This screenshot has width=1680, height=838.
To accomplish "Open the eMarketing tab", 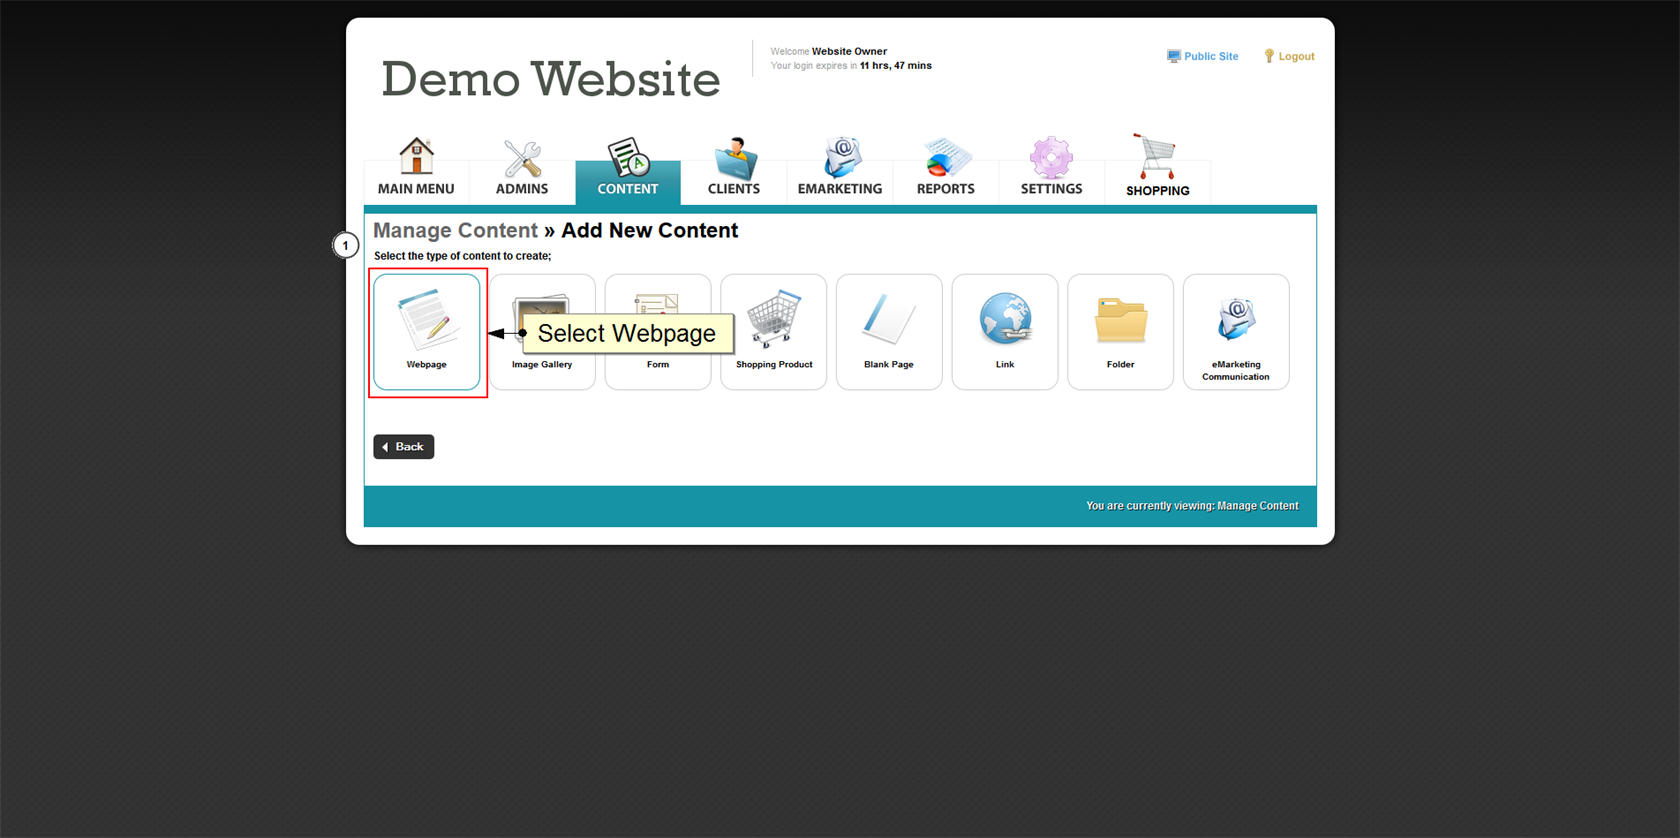I will tap(840, 168).
